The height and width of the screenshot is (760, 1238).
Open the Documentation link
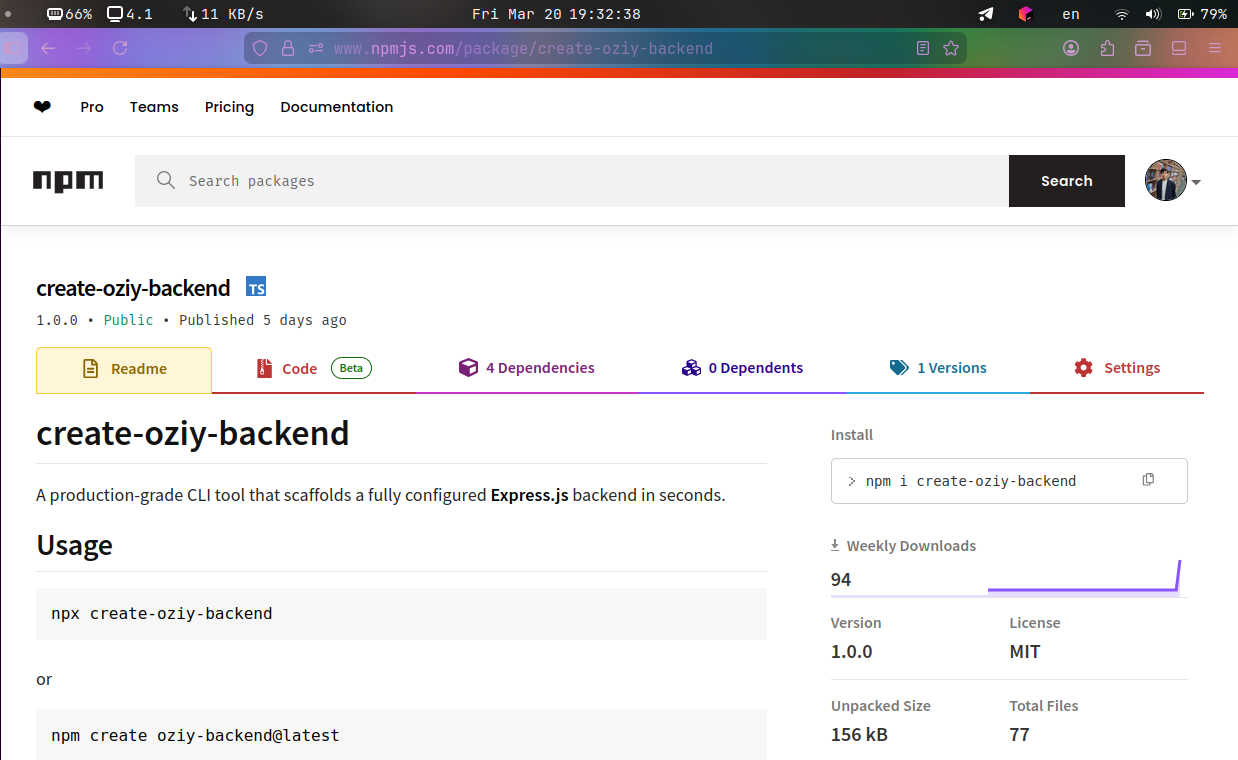coord(336,107)
